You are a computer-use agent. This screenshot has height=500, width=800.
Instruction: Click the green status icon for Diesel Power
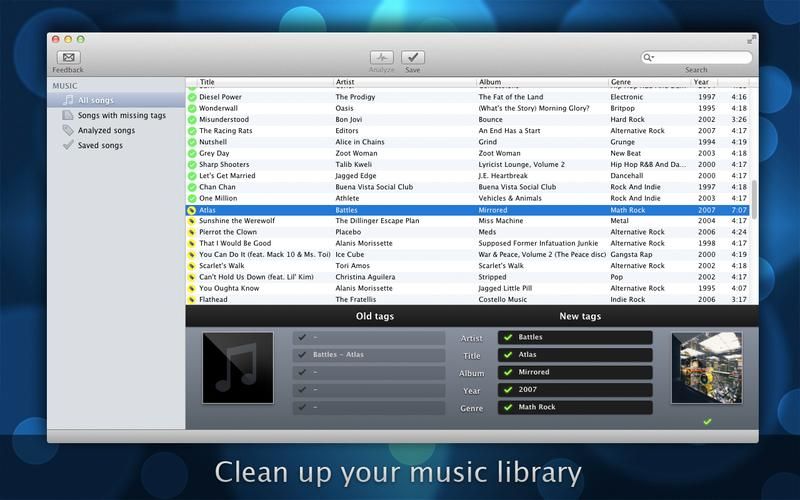coord(192,97)
